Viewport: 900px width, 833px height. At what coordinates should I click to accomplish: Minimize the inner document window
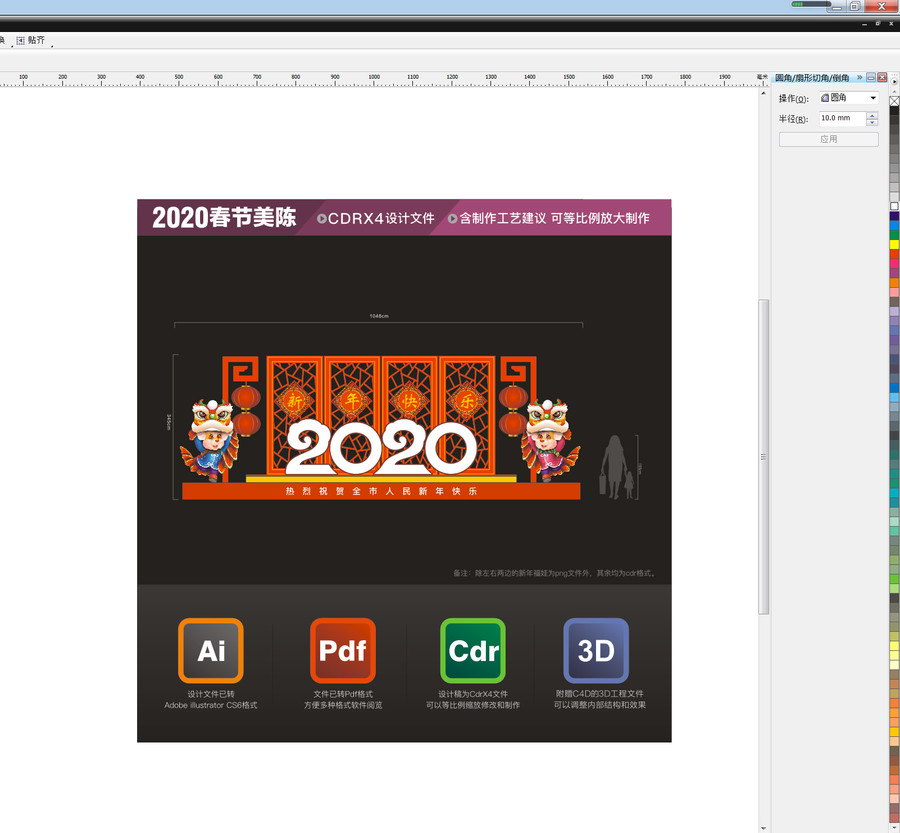(x=865, y=24)
